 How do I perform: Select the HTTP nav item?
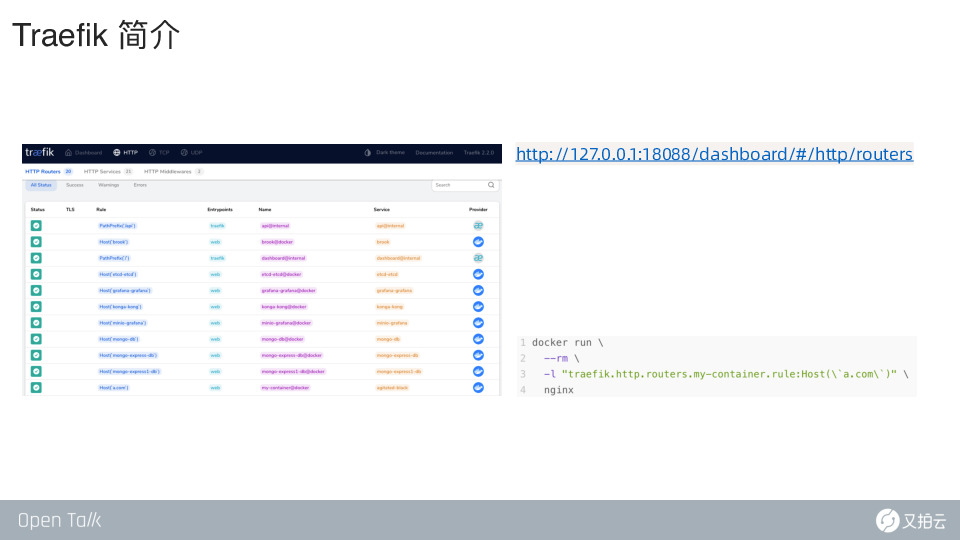126,152
